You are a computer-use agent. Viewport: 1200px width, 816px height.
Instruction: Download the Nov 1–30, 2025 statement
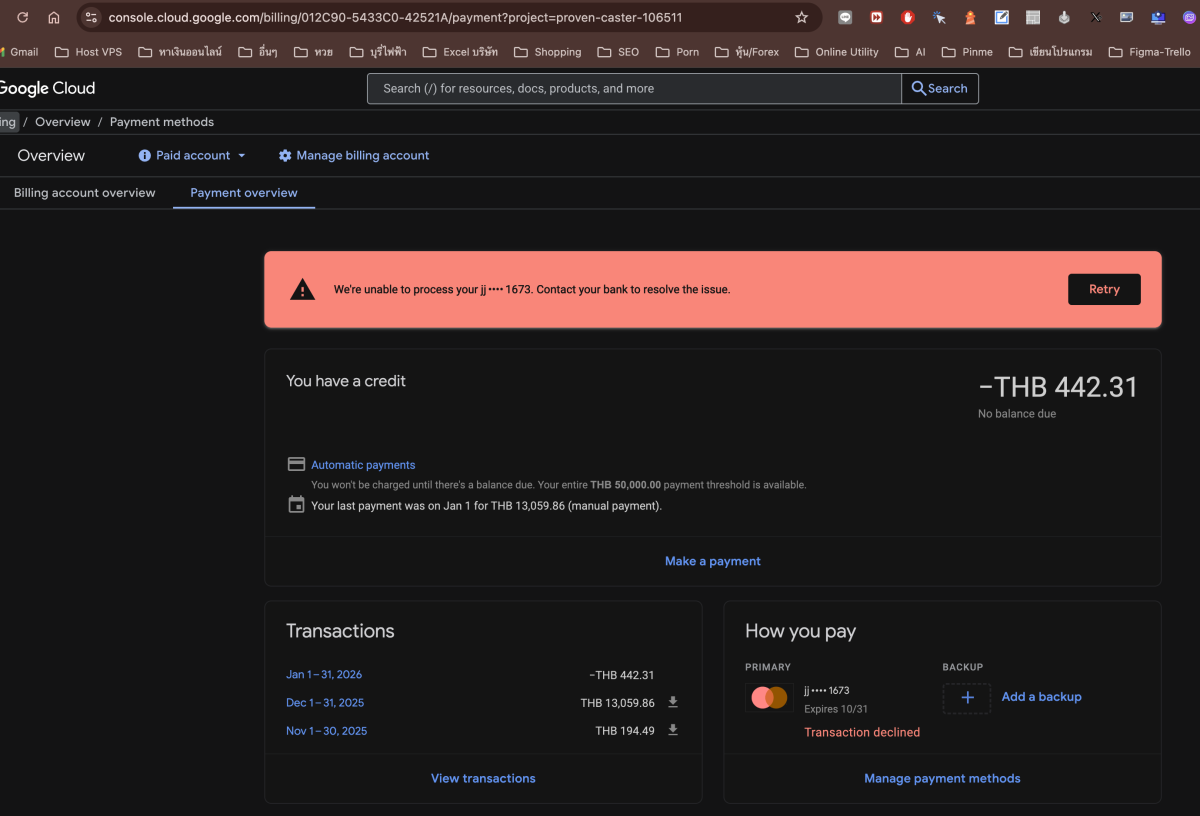click(673, 730)
